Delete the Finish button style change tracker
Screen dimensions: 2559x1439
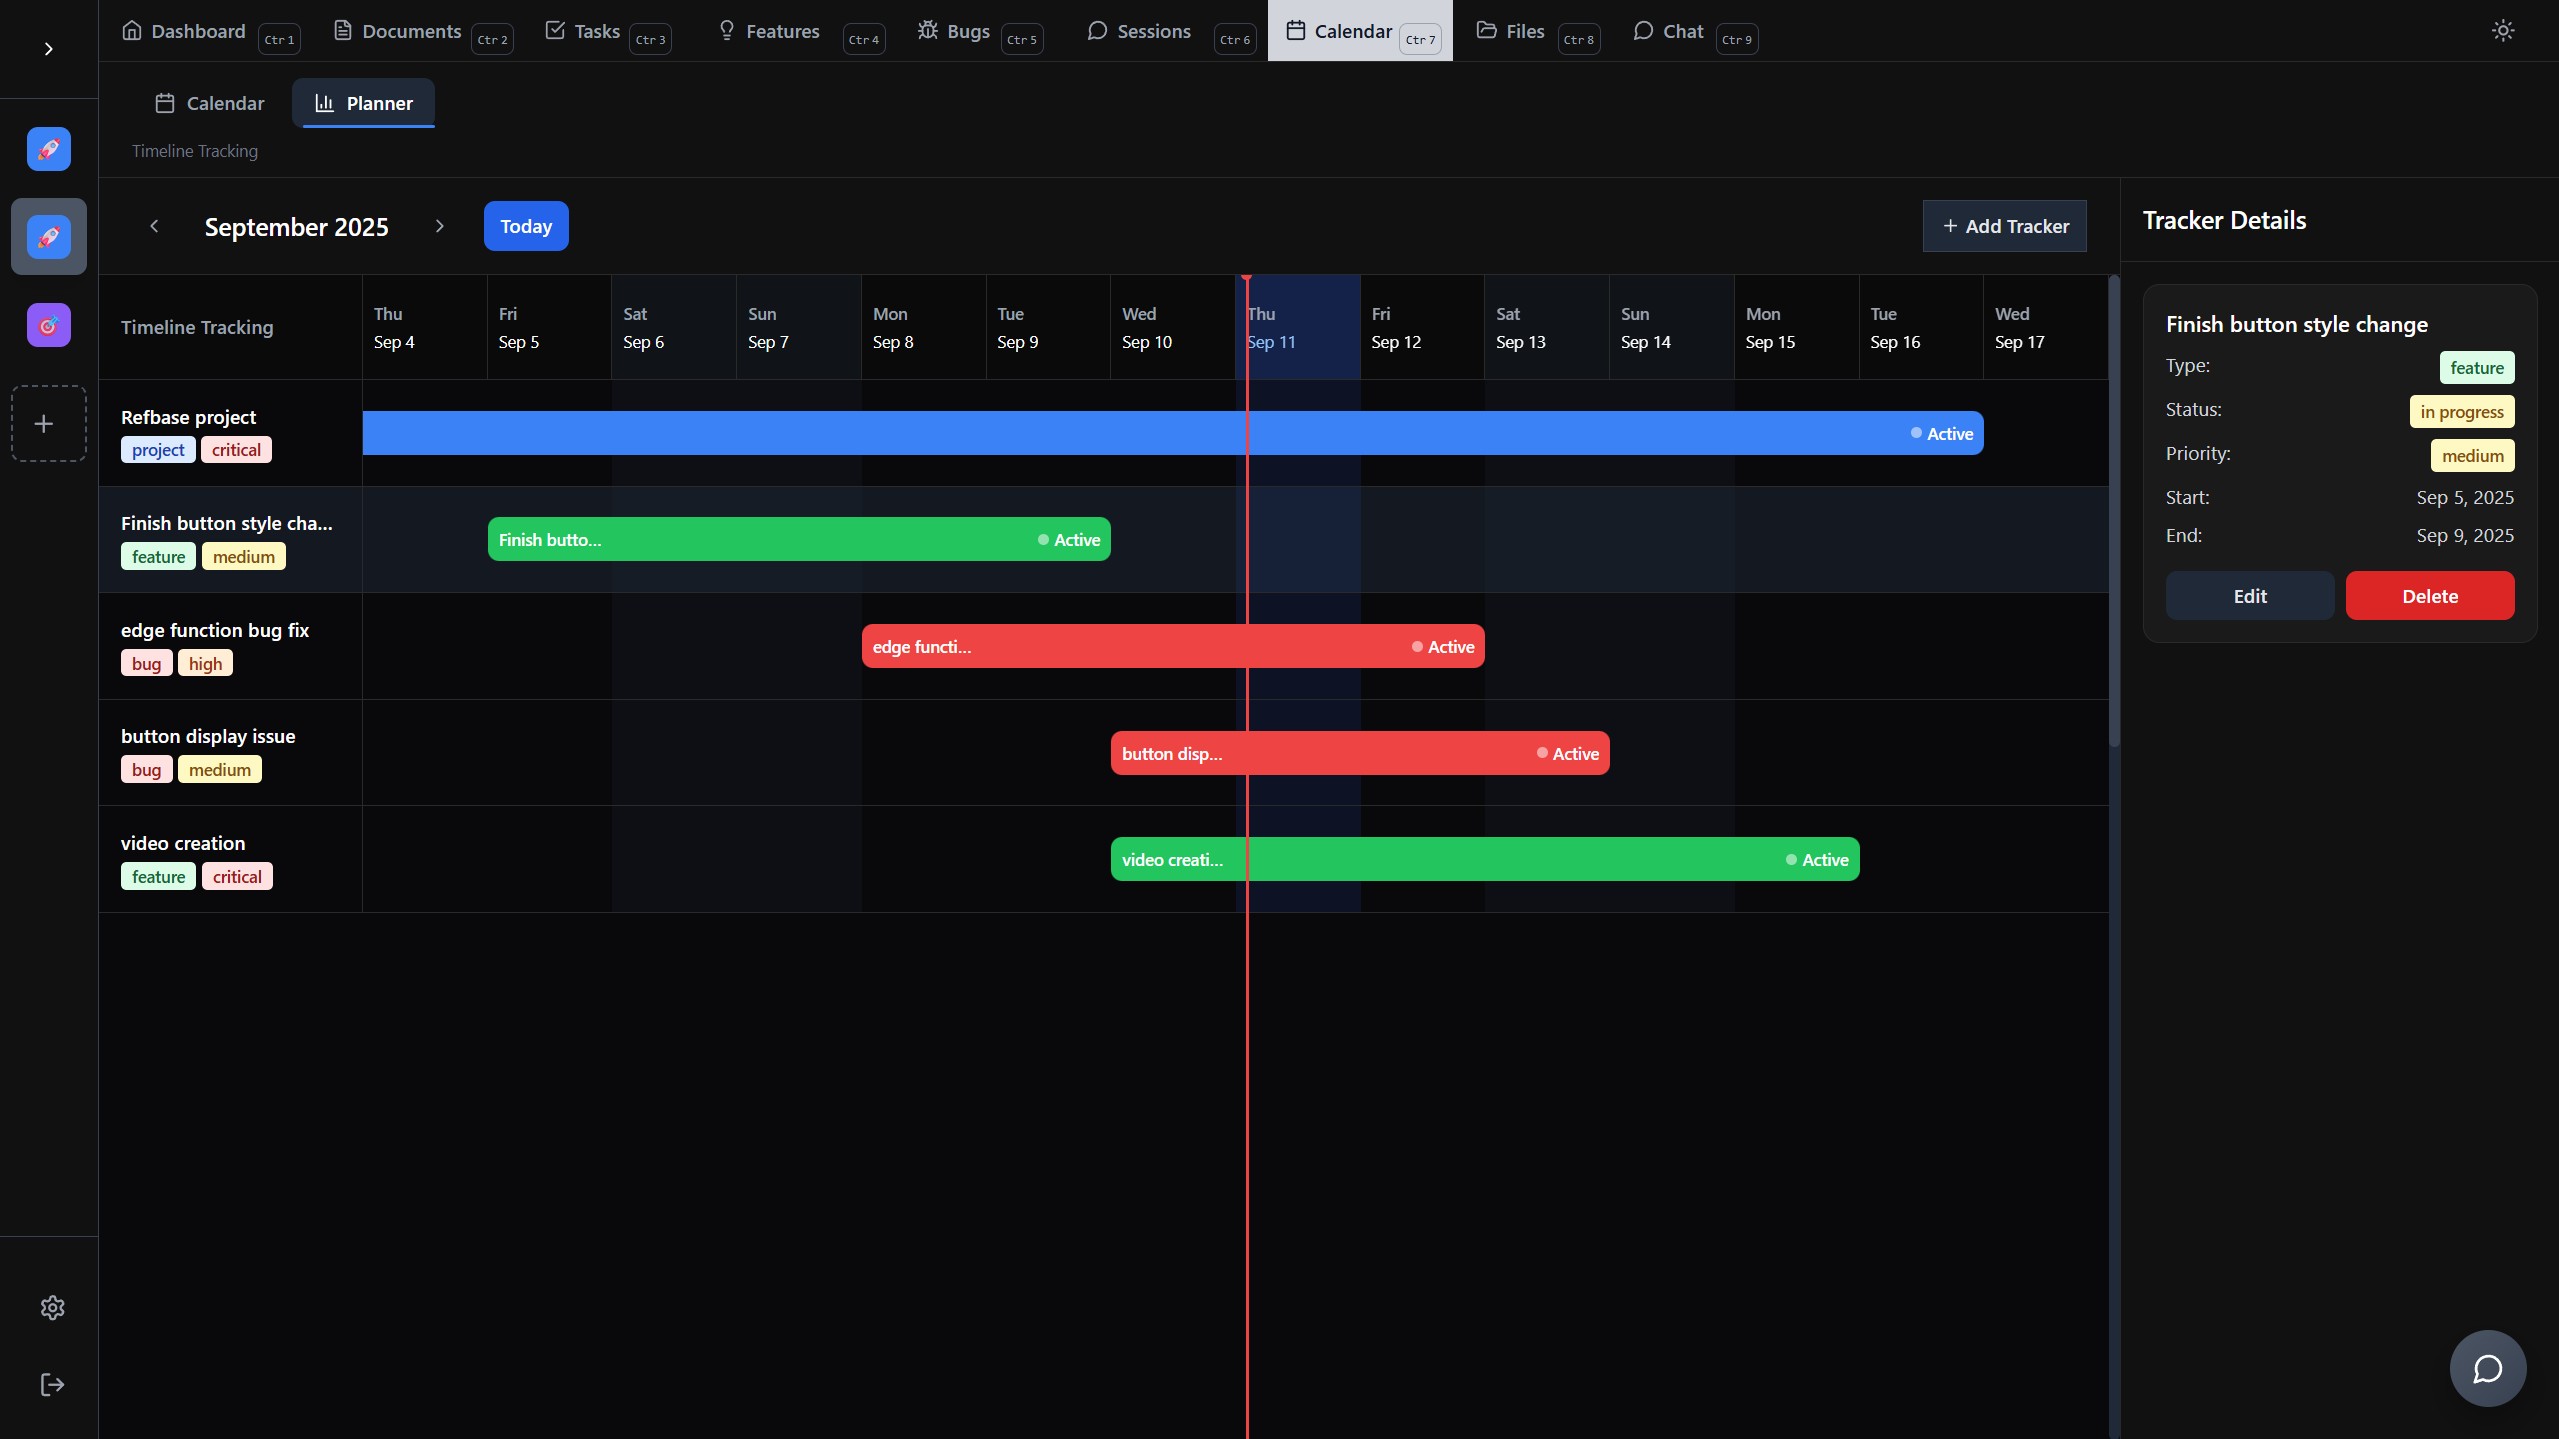tap(2429, 596)
